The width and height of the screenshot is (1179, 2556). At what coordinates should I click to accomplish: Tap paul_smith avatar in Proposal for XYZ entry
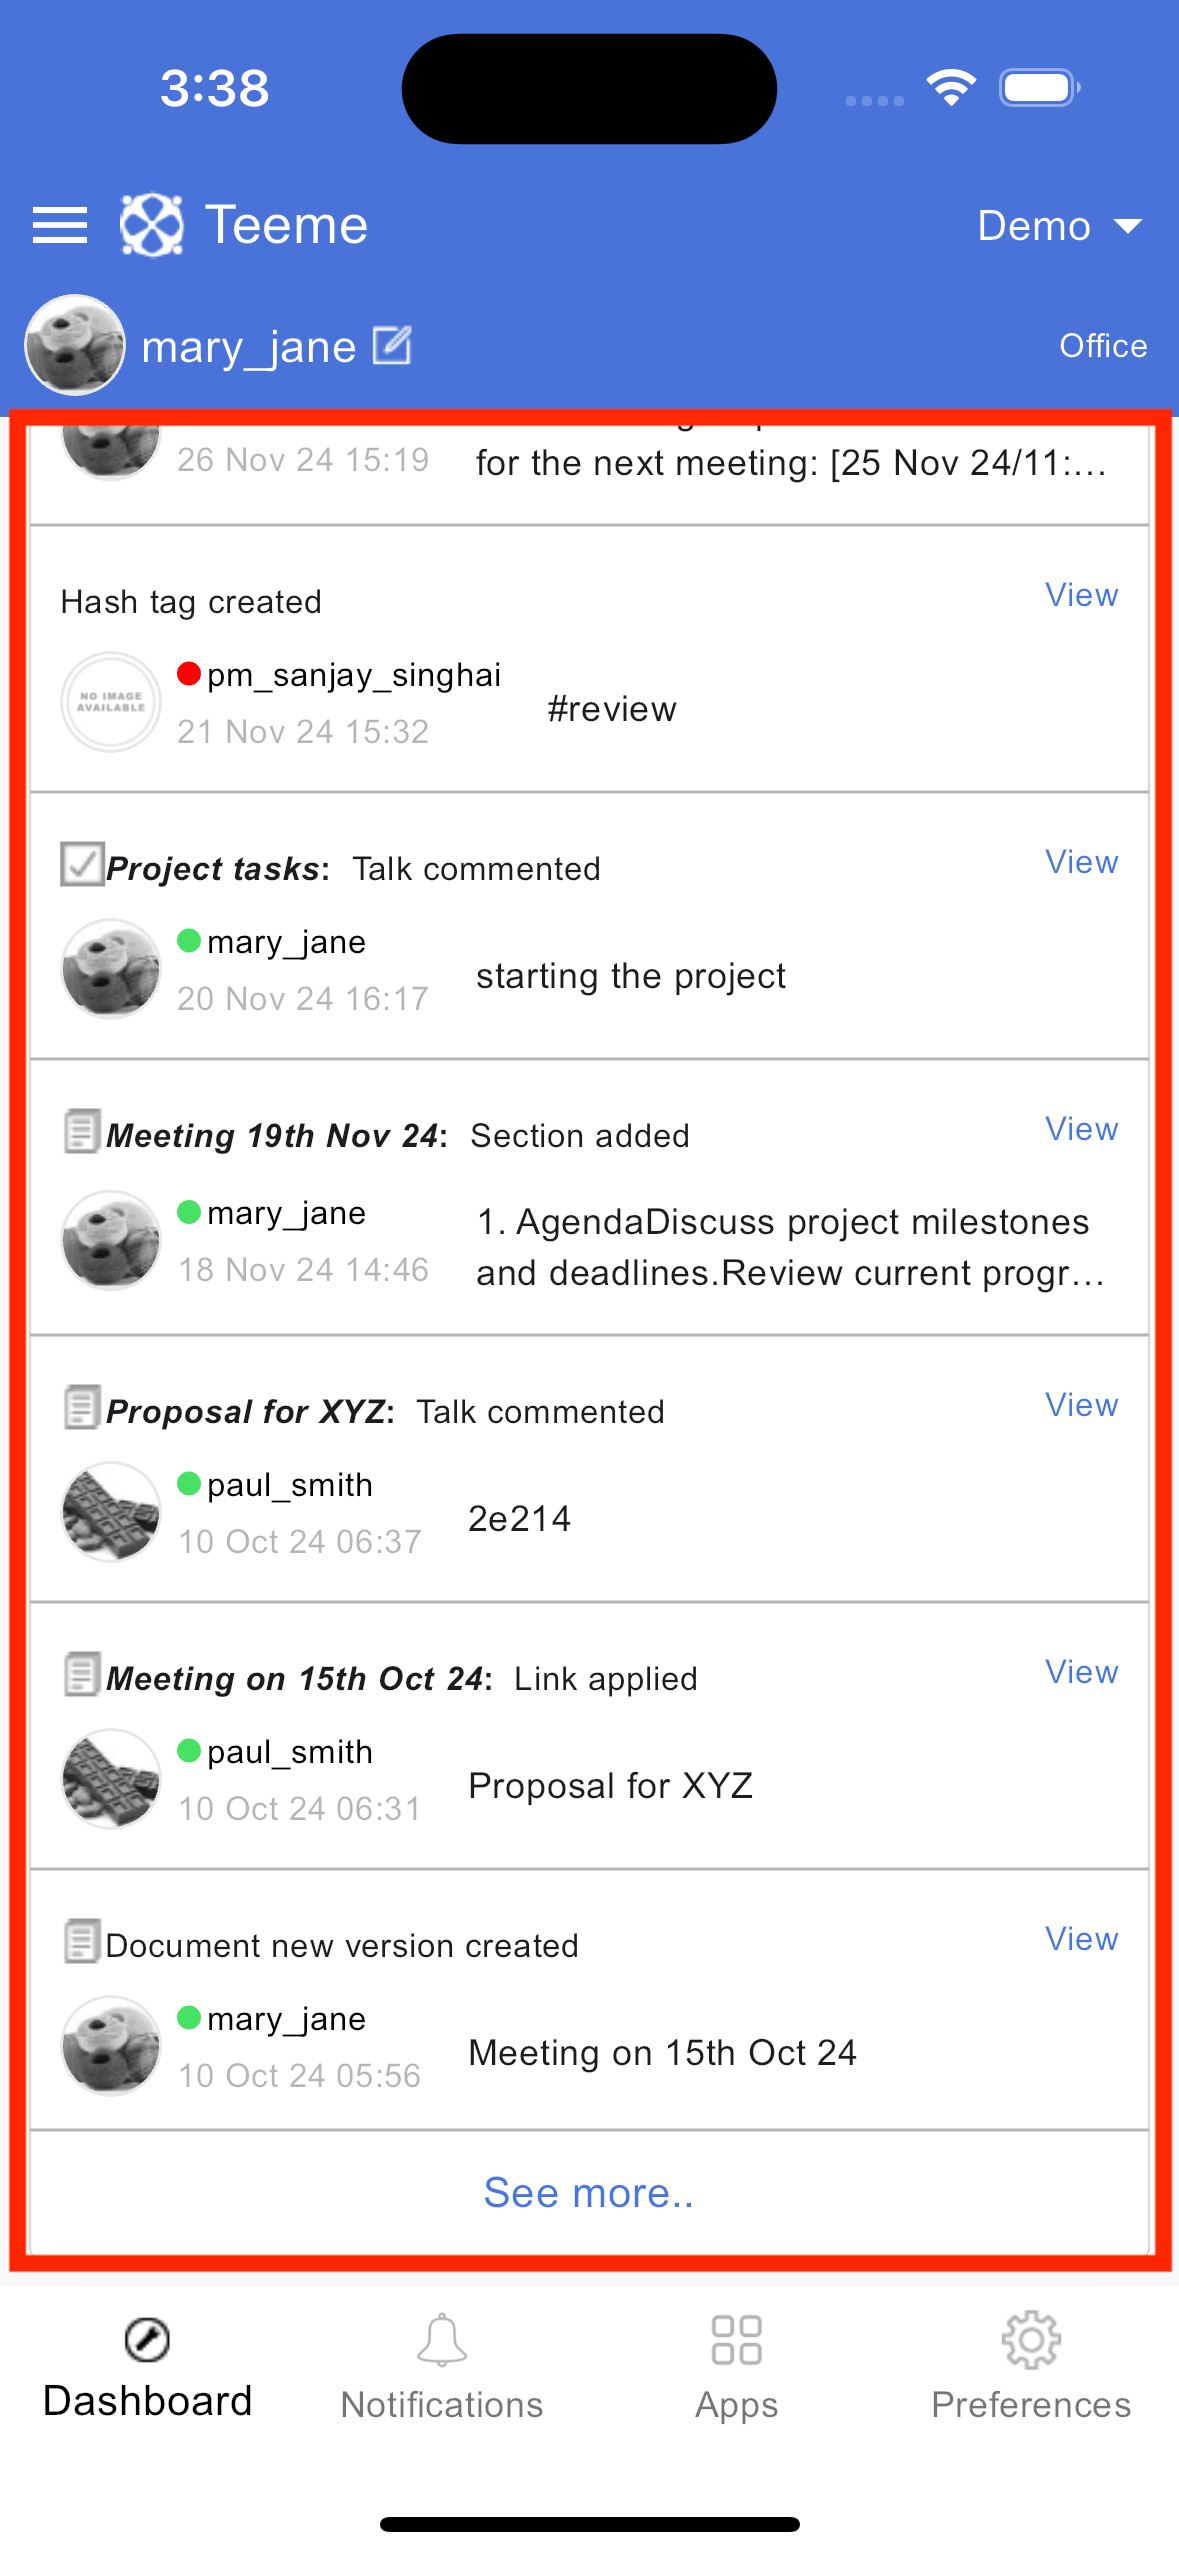coord(111,1512)
